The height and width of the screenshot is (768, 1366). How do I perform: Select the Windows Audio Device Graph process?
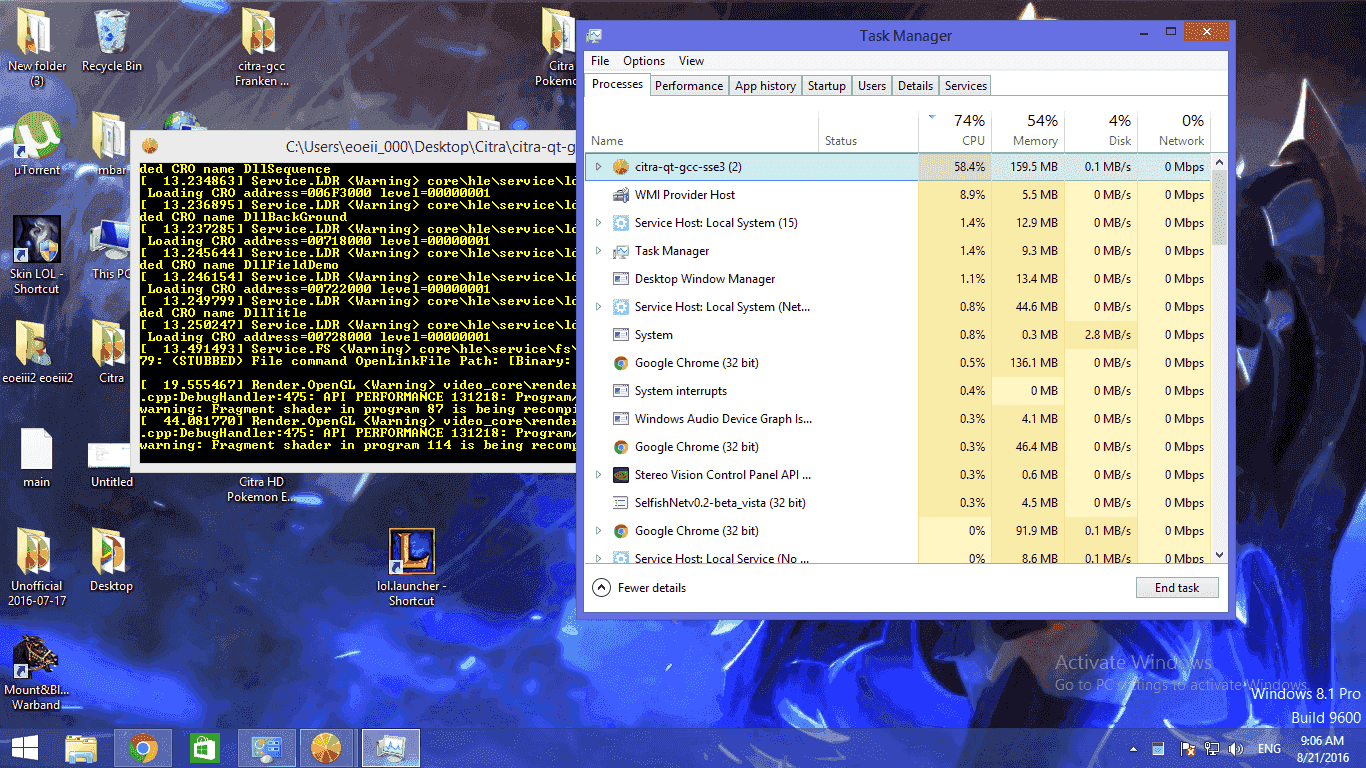(898, 419)
